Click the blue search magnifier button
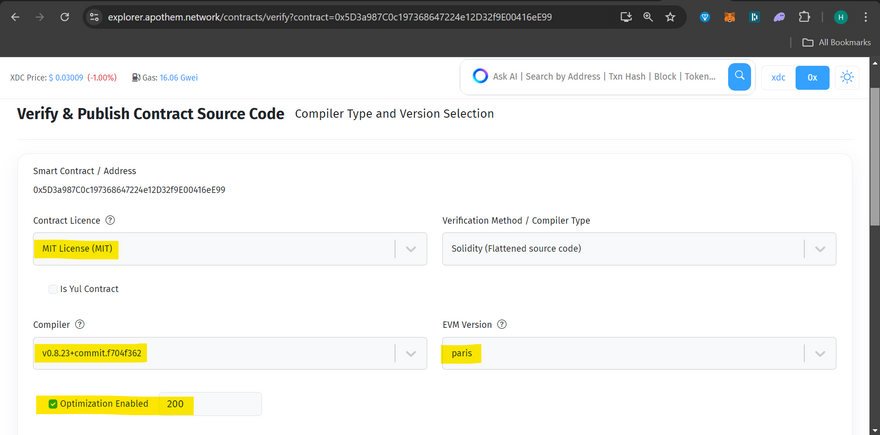Image resolution: width=880 pixels, height=435 pixels. pyautogui.click(x=740, y=76)
